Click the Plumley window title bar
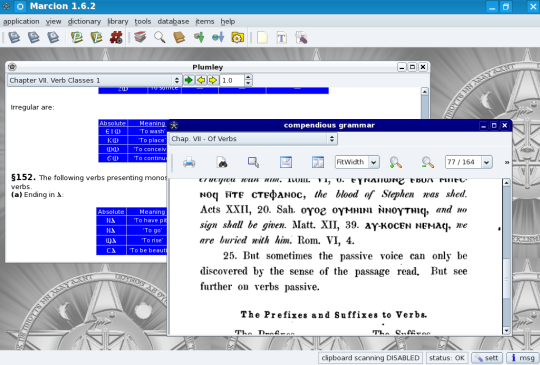Viewport: 540px width, 365px height. [x=208, y=67]
